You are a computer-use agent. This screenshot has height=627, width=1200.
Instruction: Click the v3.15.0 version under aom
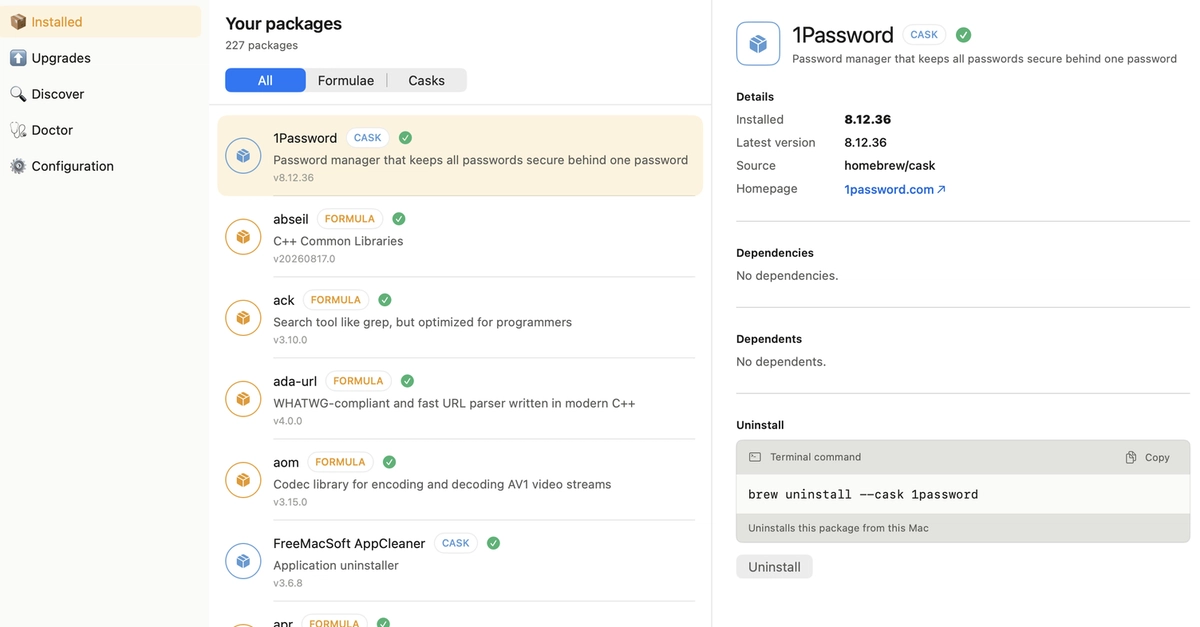coord(290,502)
